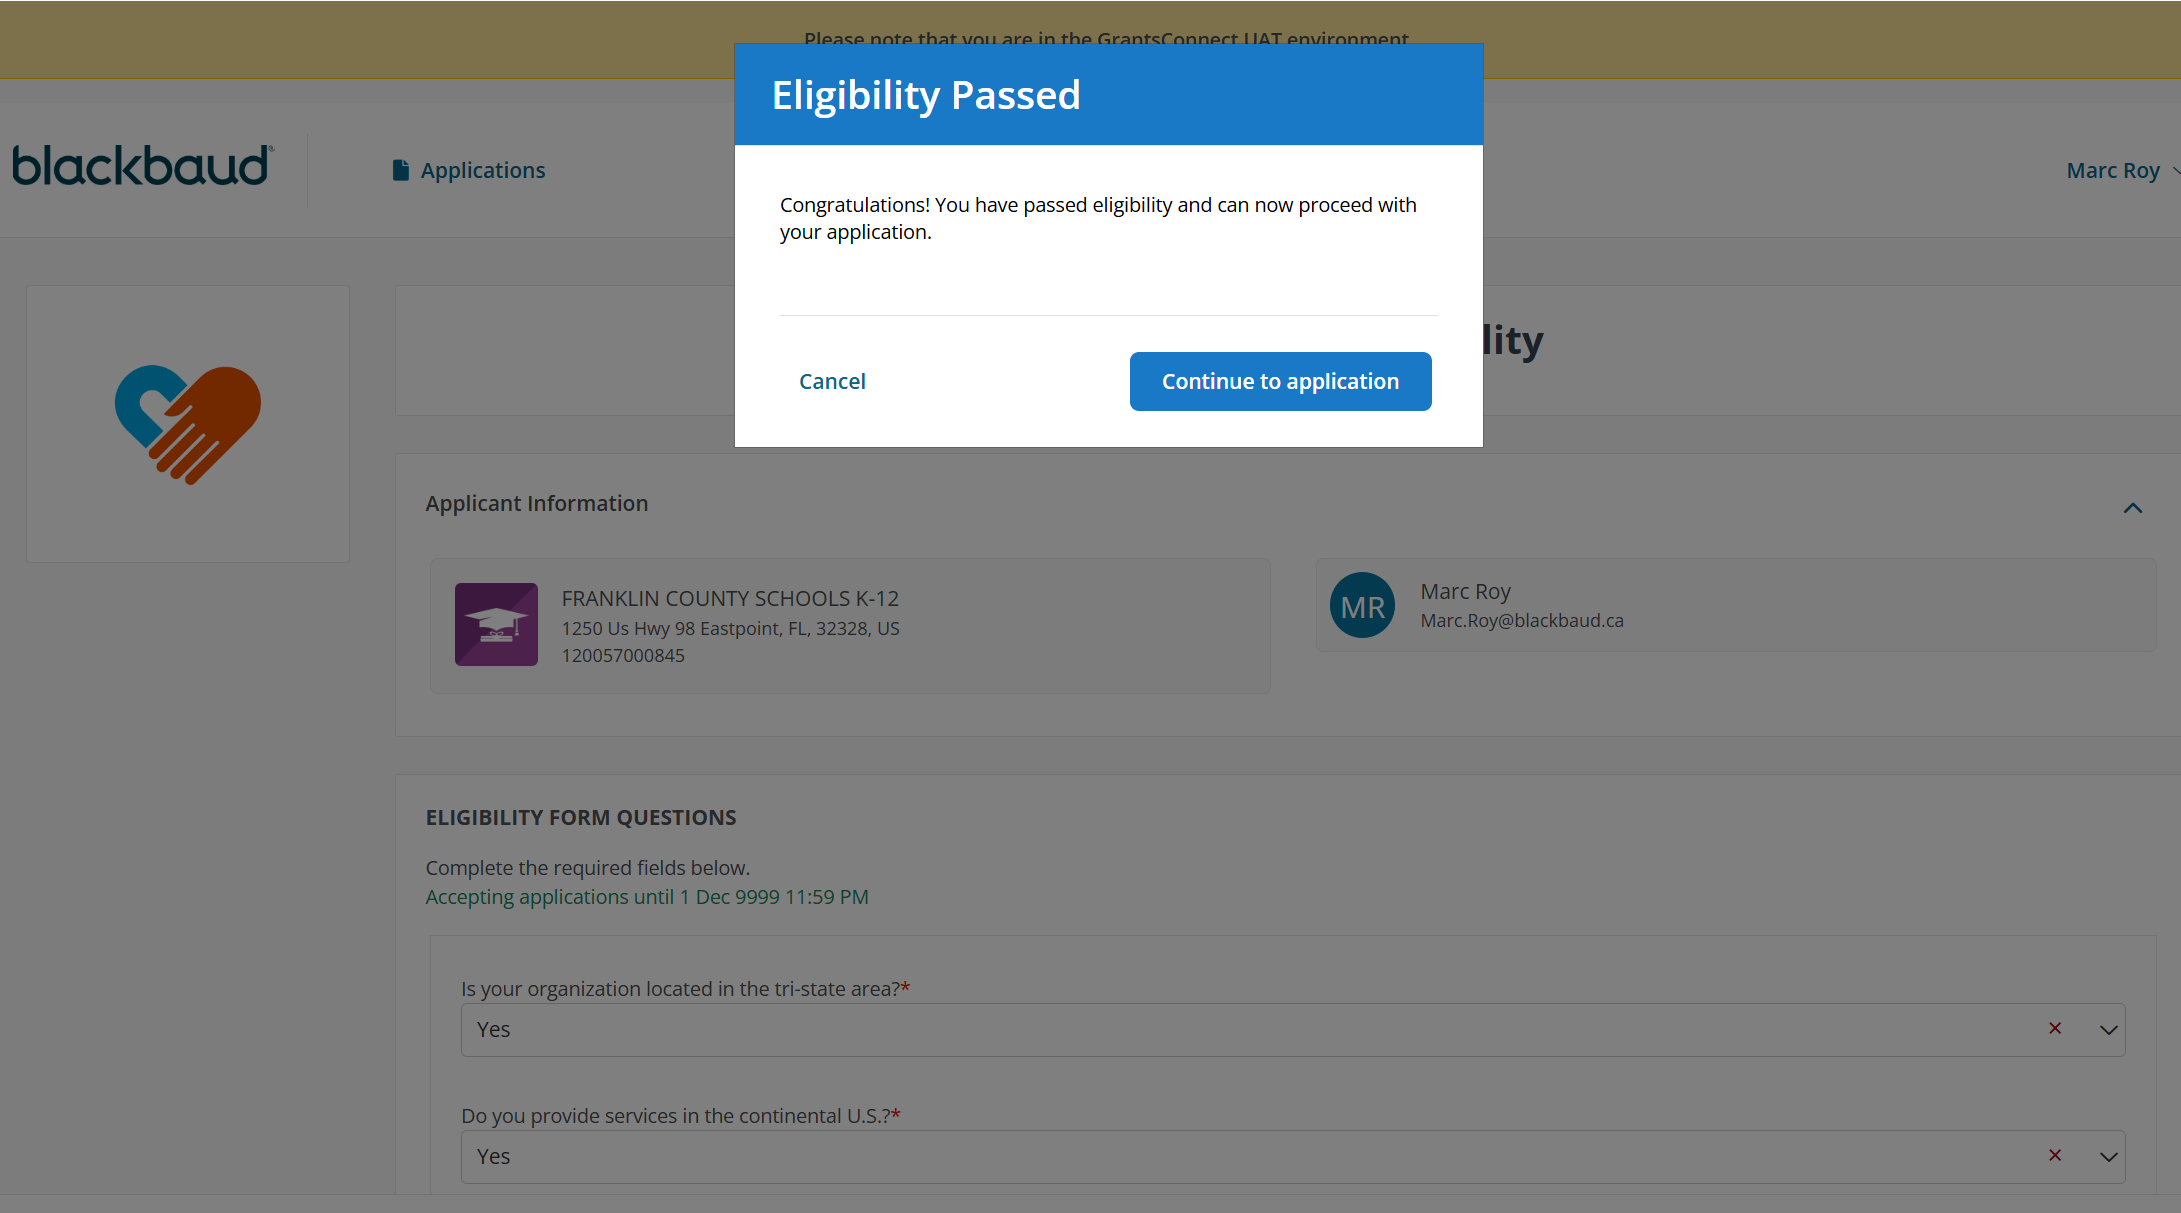Image resolution: width=2181 pixels, height=1213 pixels.
Task: Clear the continental U.S. services answer
Action: click(x=2055, y=1155)
